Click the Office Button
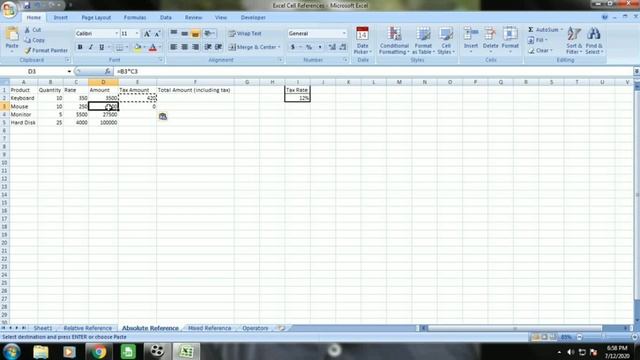Image resolution: width=640 pixels, height=360 pixels. coord(9,9)
